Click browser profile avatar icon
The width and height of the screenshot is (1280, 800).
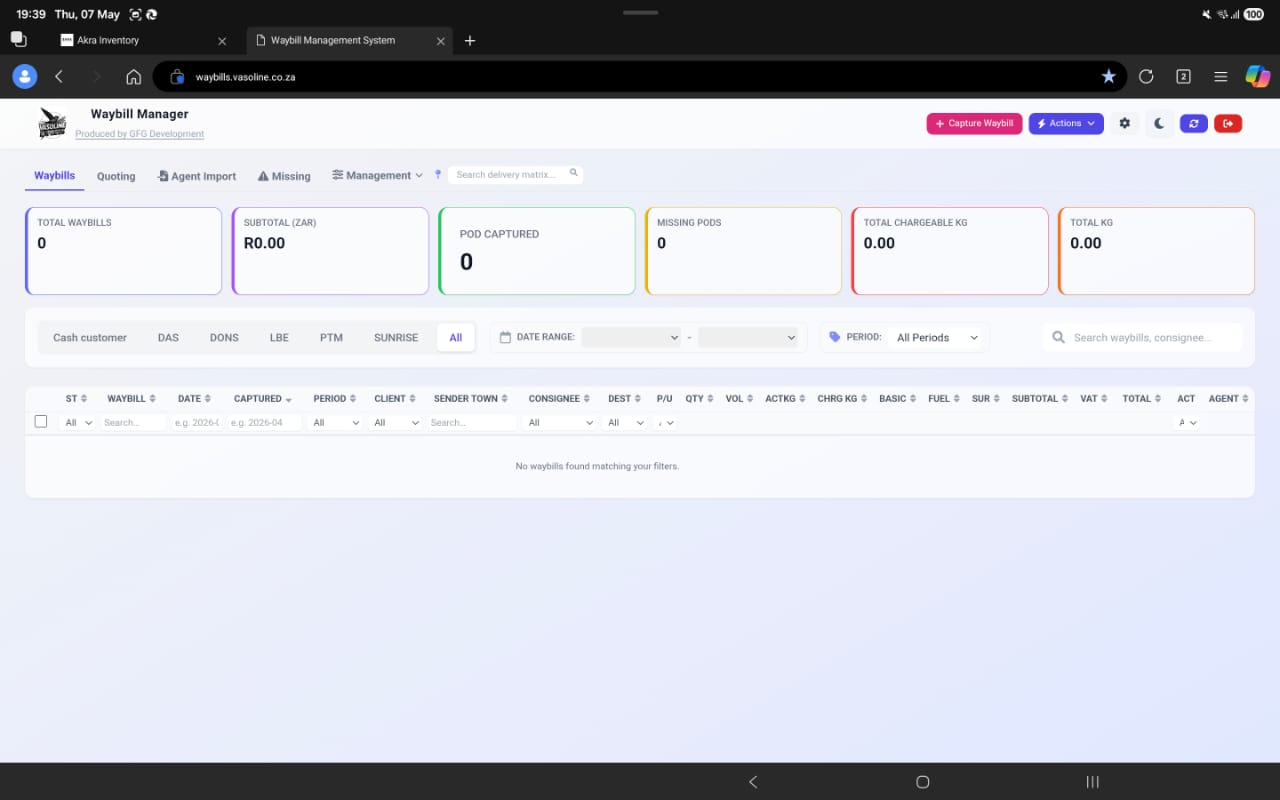coord(24,76)
